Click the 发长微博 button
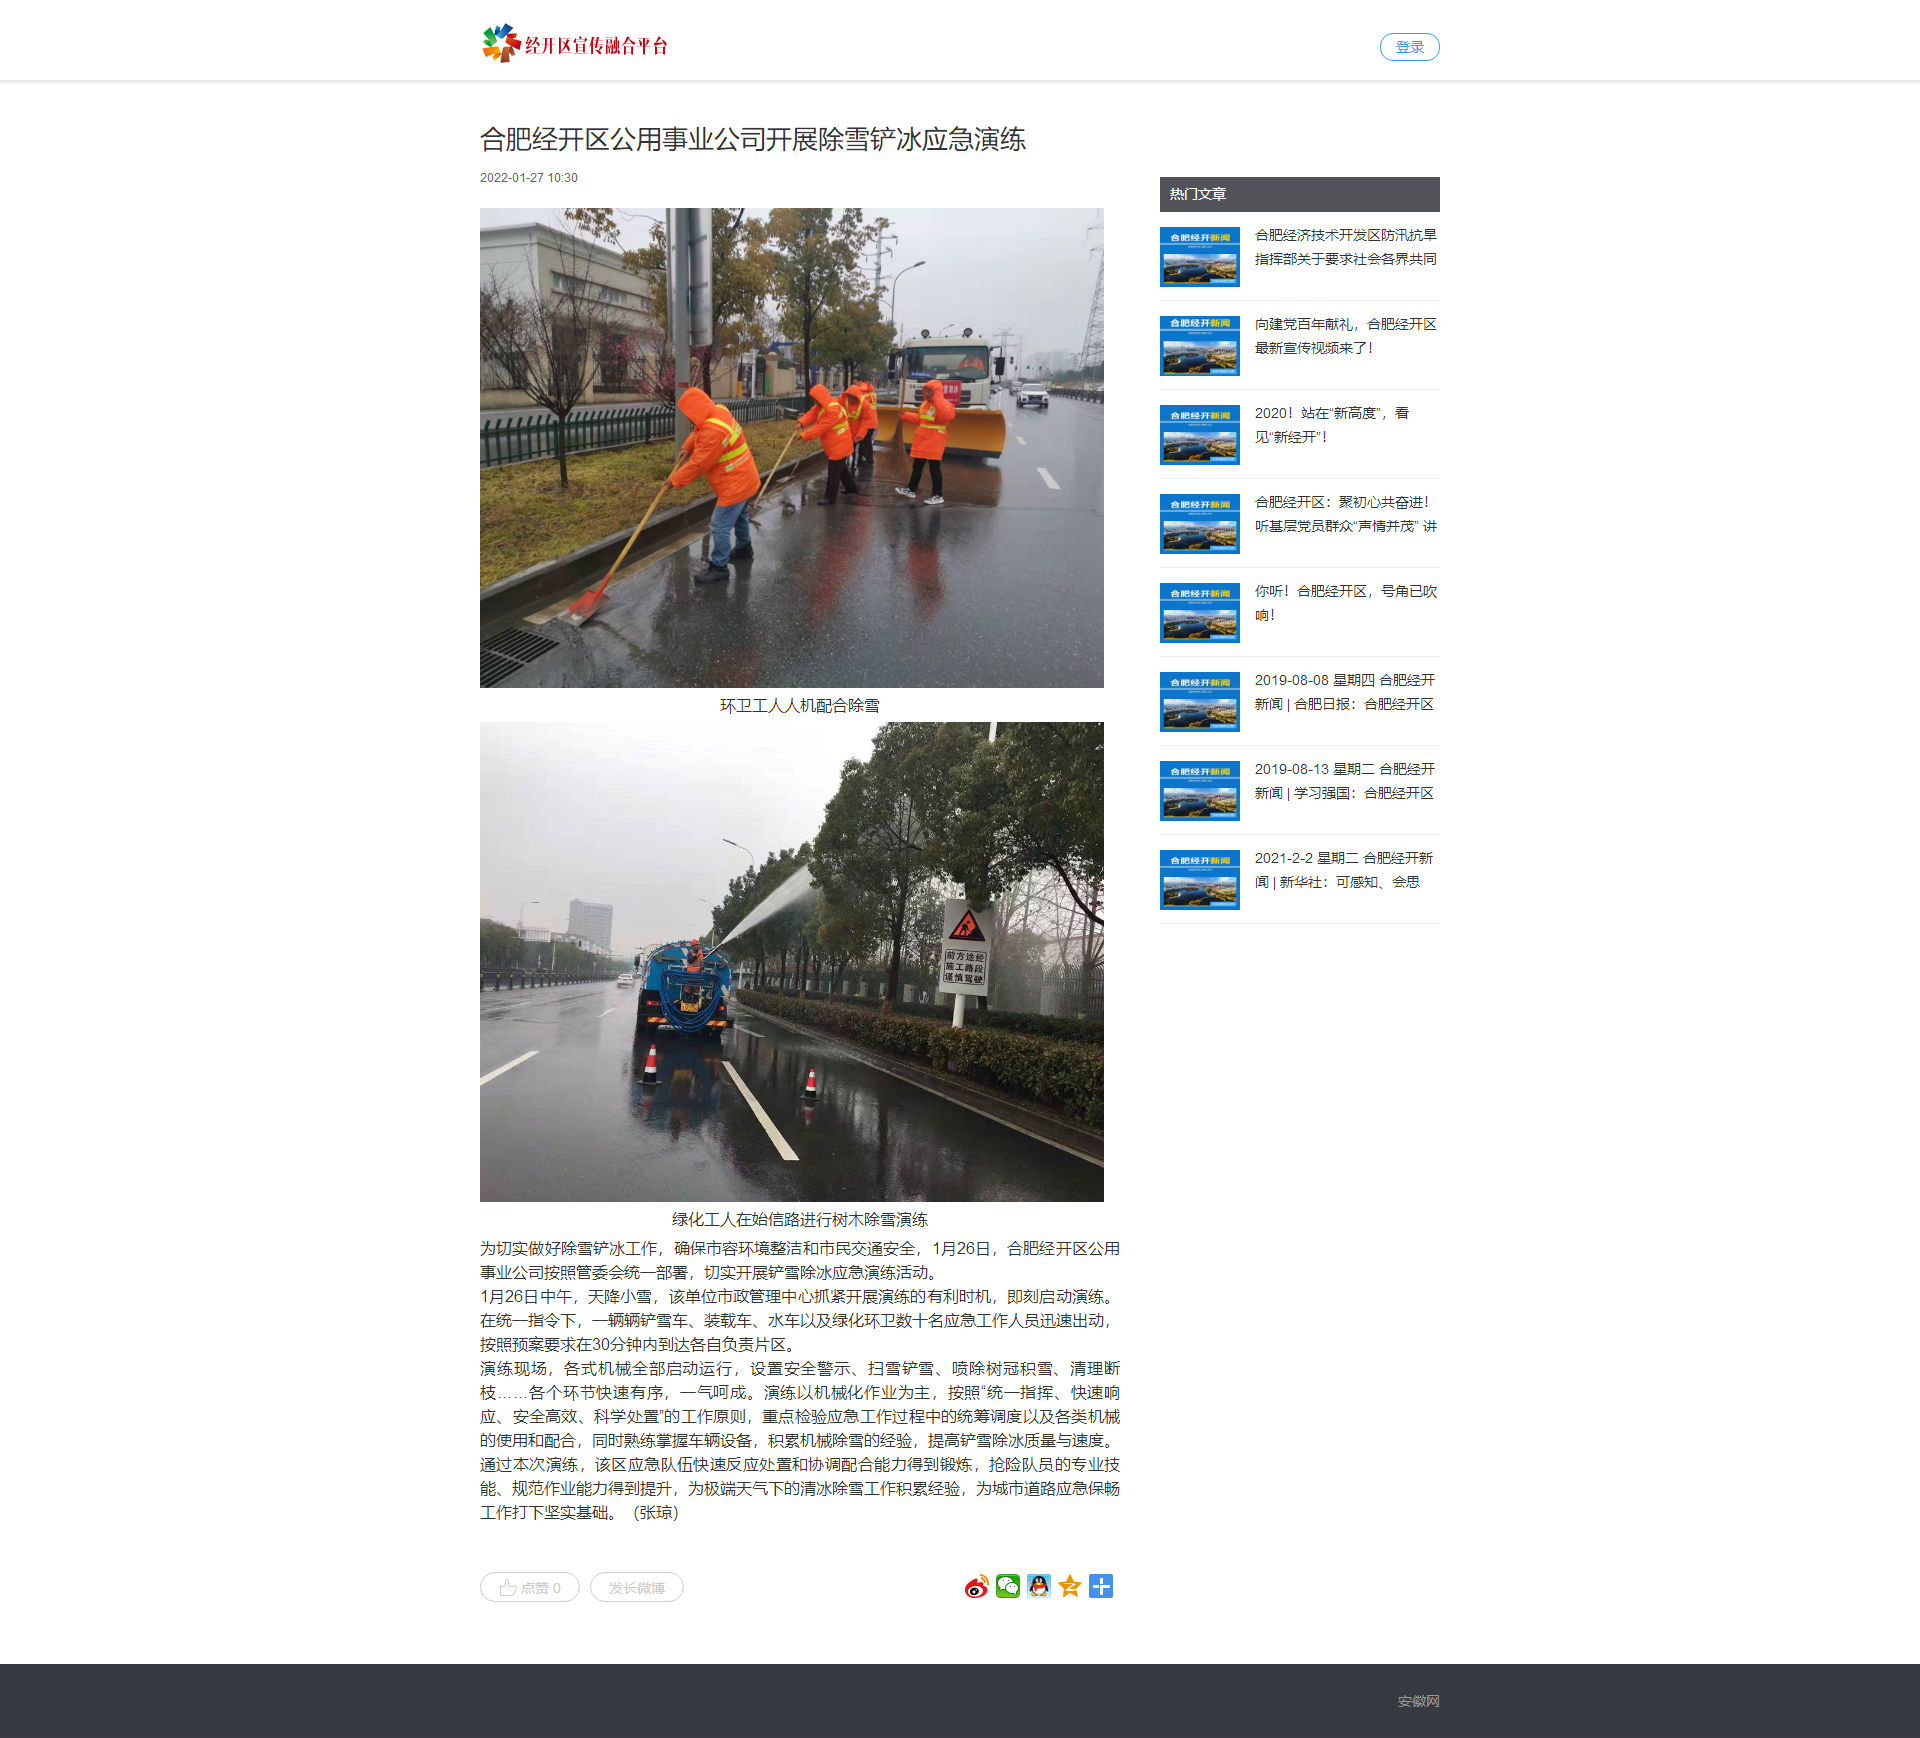The height and width of the screenshot is (1738, 1920). (637, 1588)
